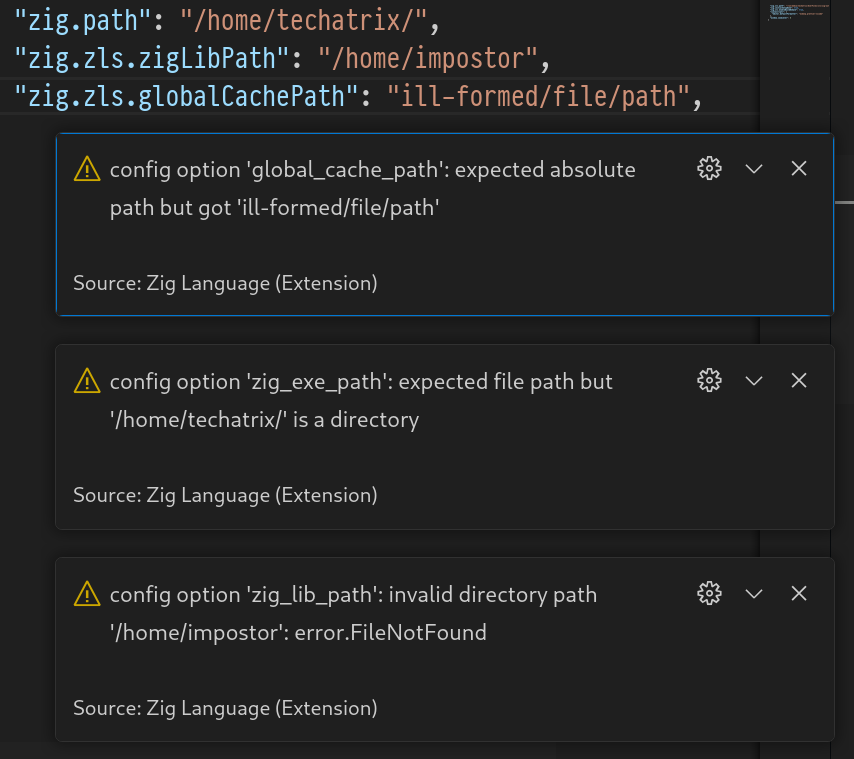This screenshot has width=854, height=759.
Task: Click warning icon on global_cache_path notification
Action: 87,169
